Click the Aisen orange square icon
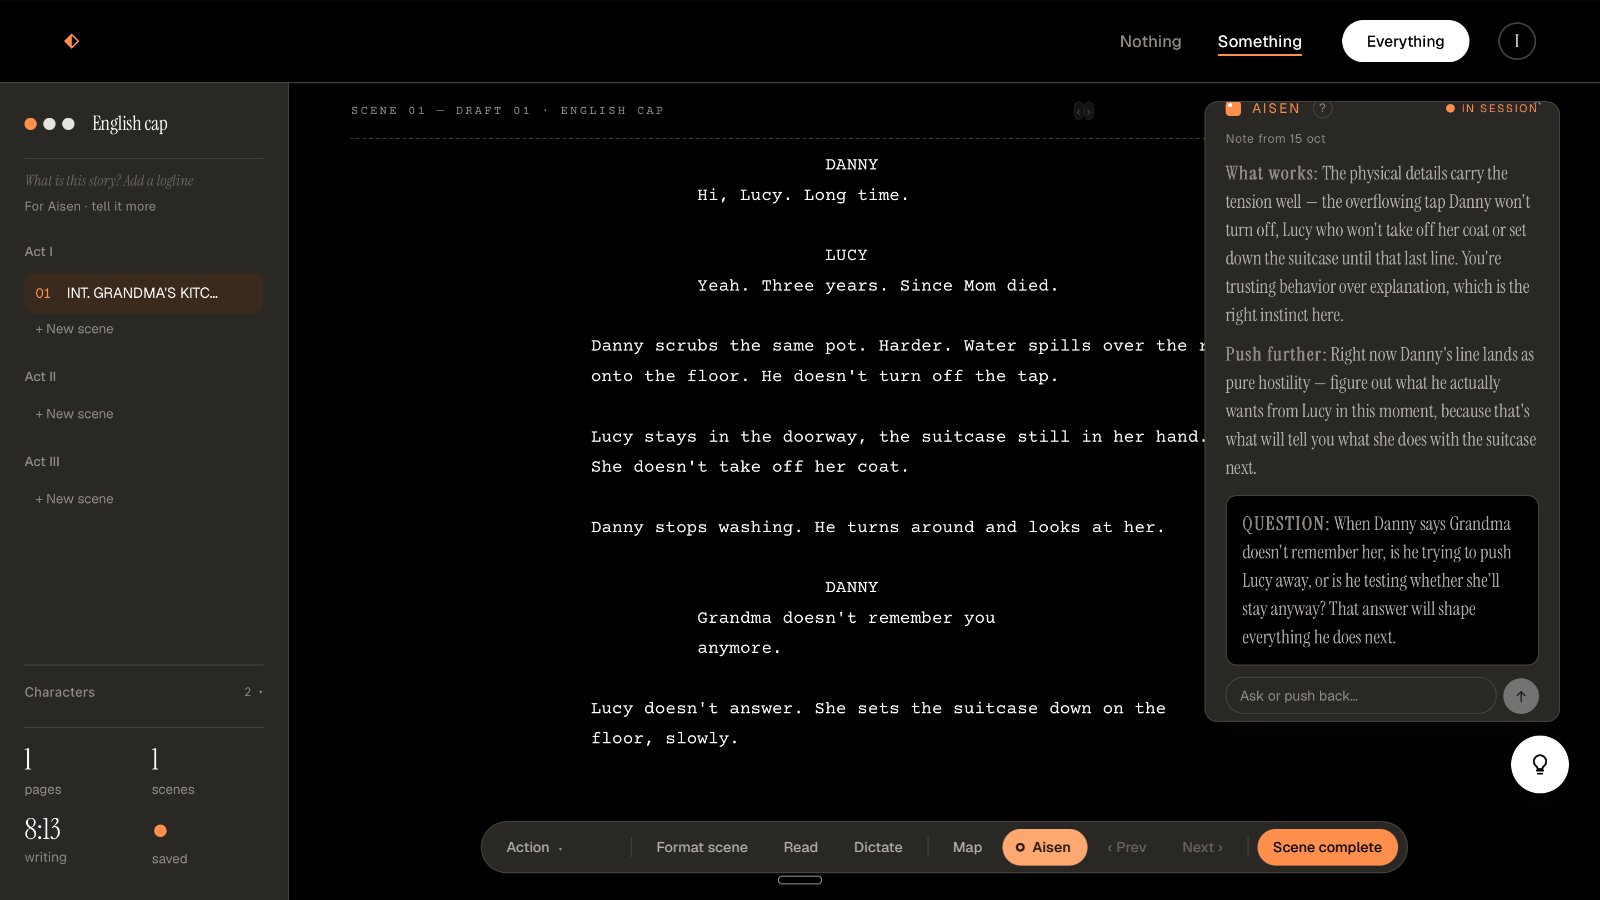 1233,108
